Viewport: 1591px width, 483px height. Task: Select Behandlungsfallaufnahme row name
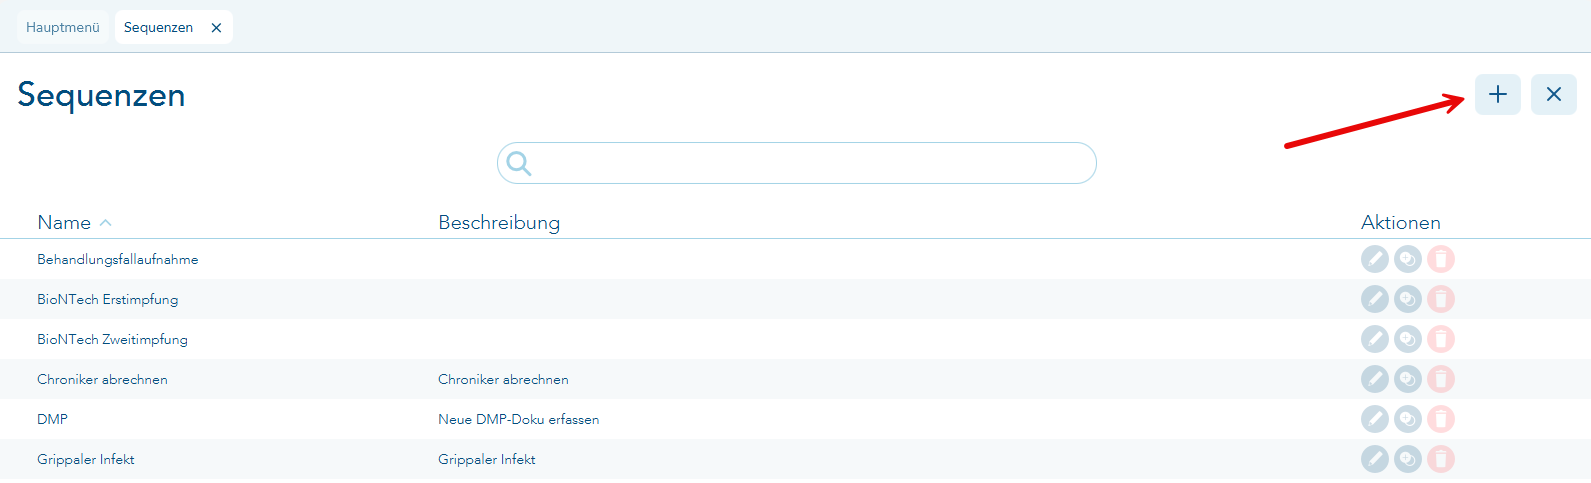(118, 259)
